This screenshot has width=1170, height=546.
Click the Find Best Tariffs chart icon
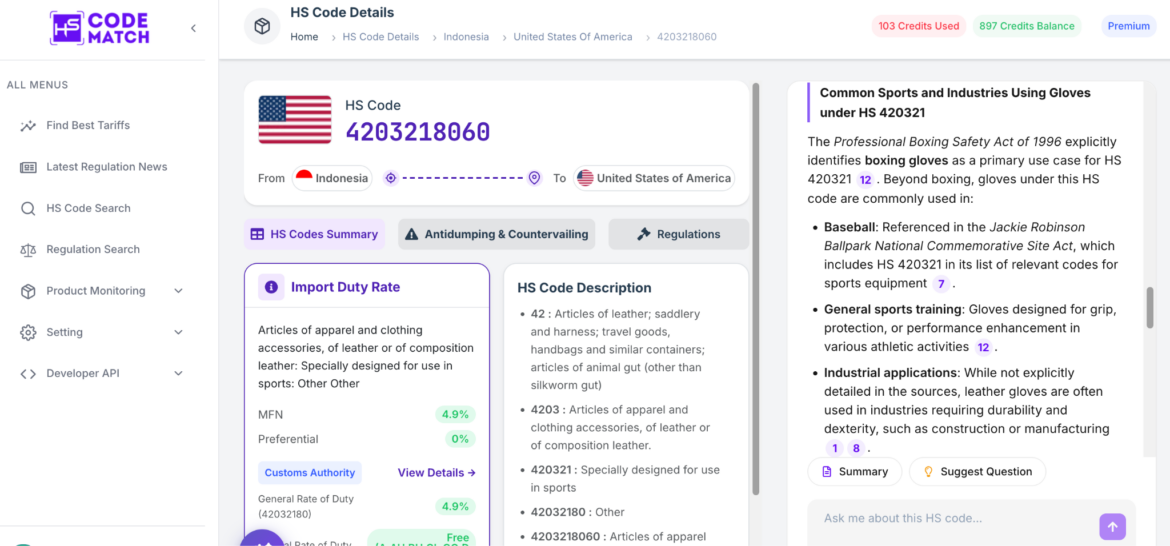tap(28, 125)
